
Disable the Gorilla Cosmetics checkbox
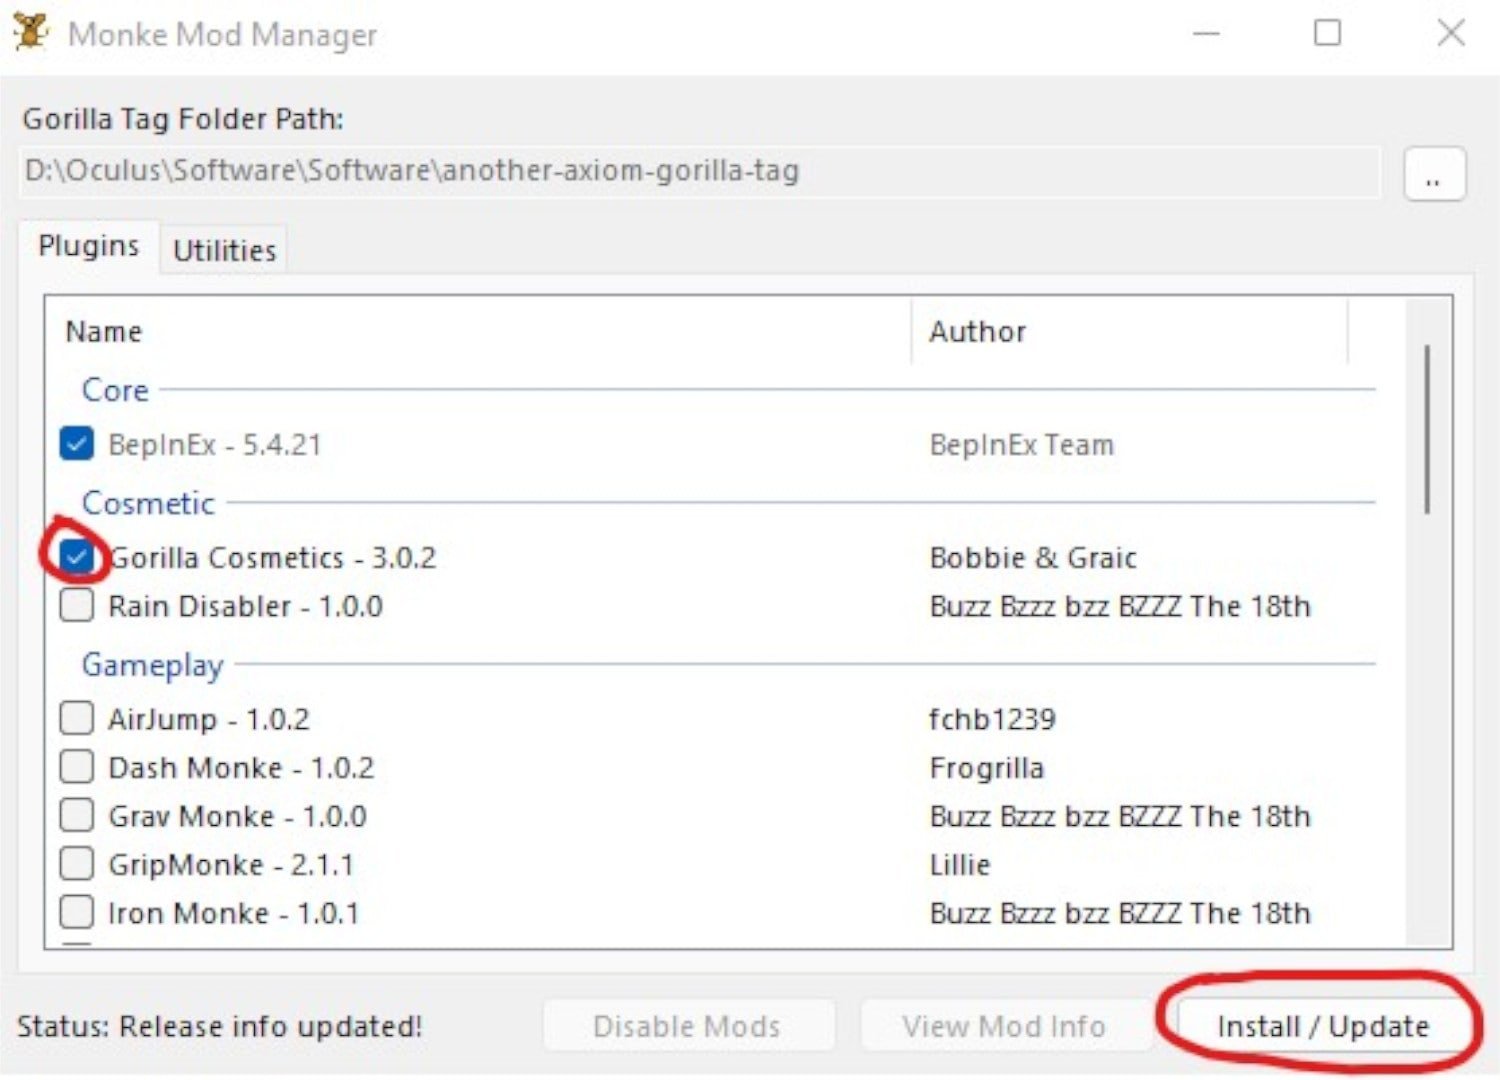(x=75, y=556)
